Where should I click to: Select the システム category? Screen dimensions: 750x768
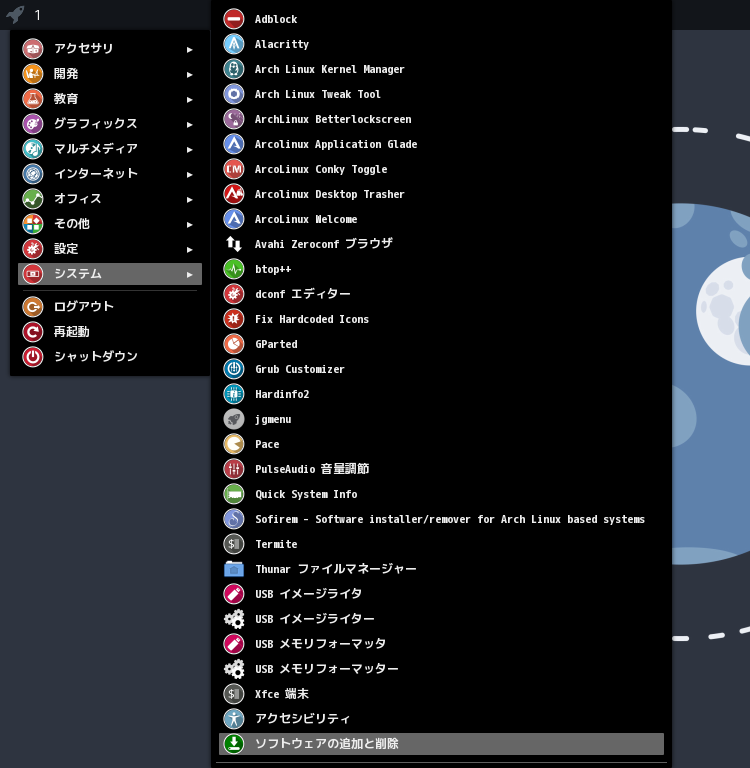pyautogui.click(x=110, y=274)
